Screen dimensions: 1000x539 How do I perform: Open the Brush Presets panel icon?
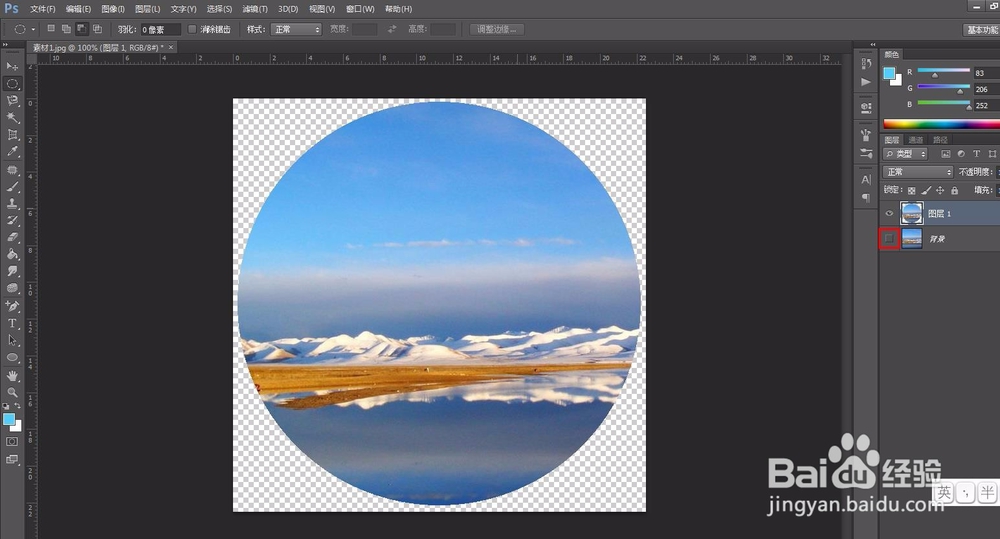point(866,153)
